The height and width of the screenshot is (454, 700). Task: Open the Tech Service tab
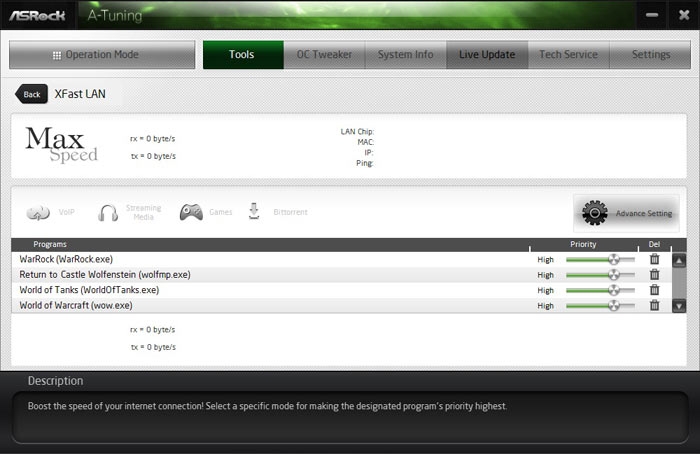(569, 54)
